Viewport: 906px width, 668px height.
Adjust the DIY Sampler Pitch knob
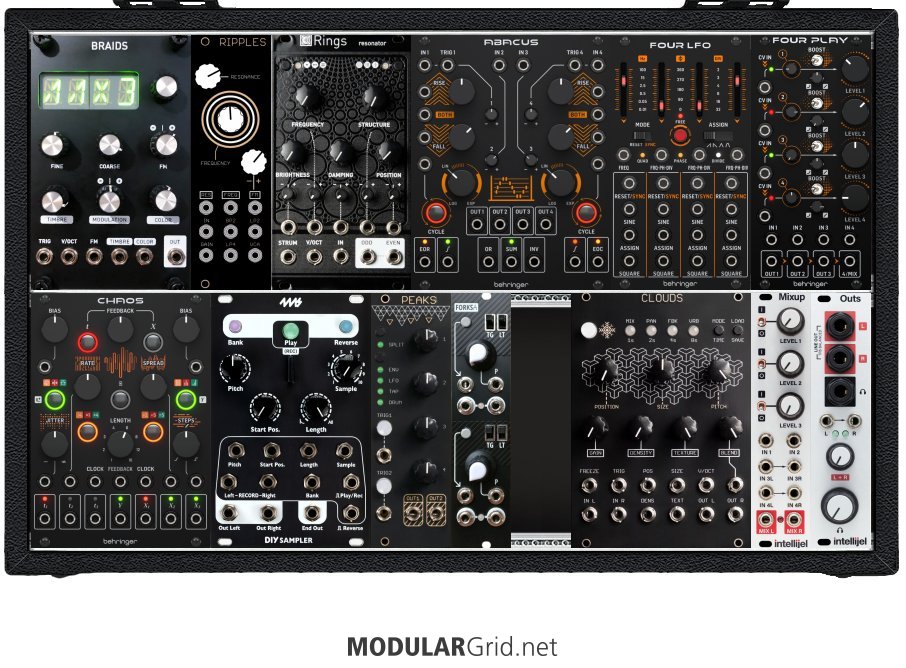click(x=235, y=369)
